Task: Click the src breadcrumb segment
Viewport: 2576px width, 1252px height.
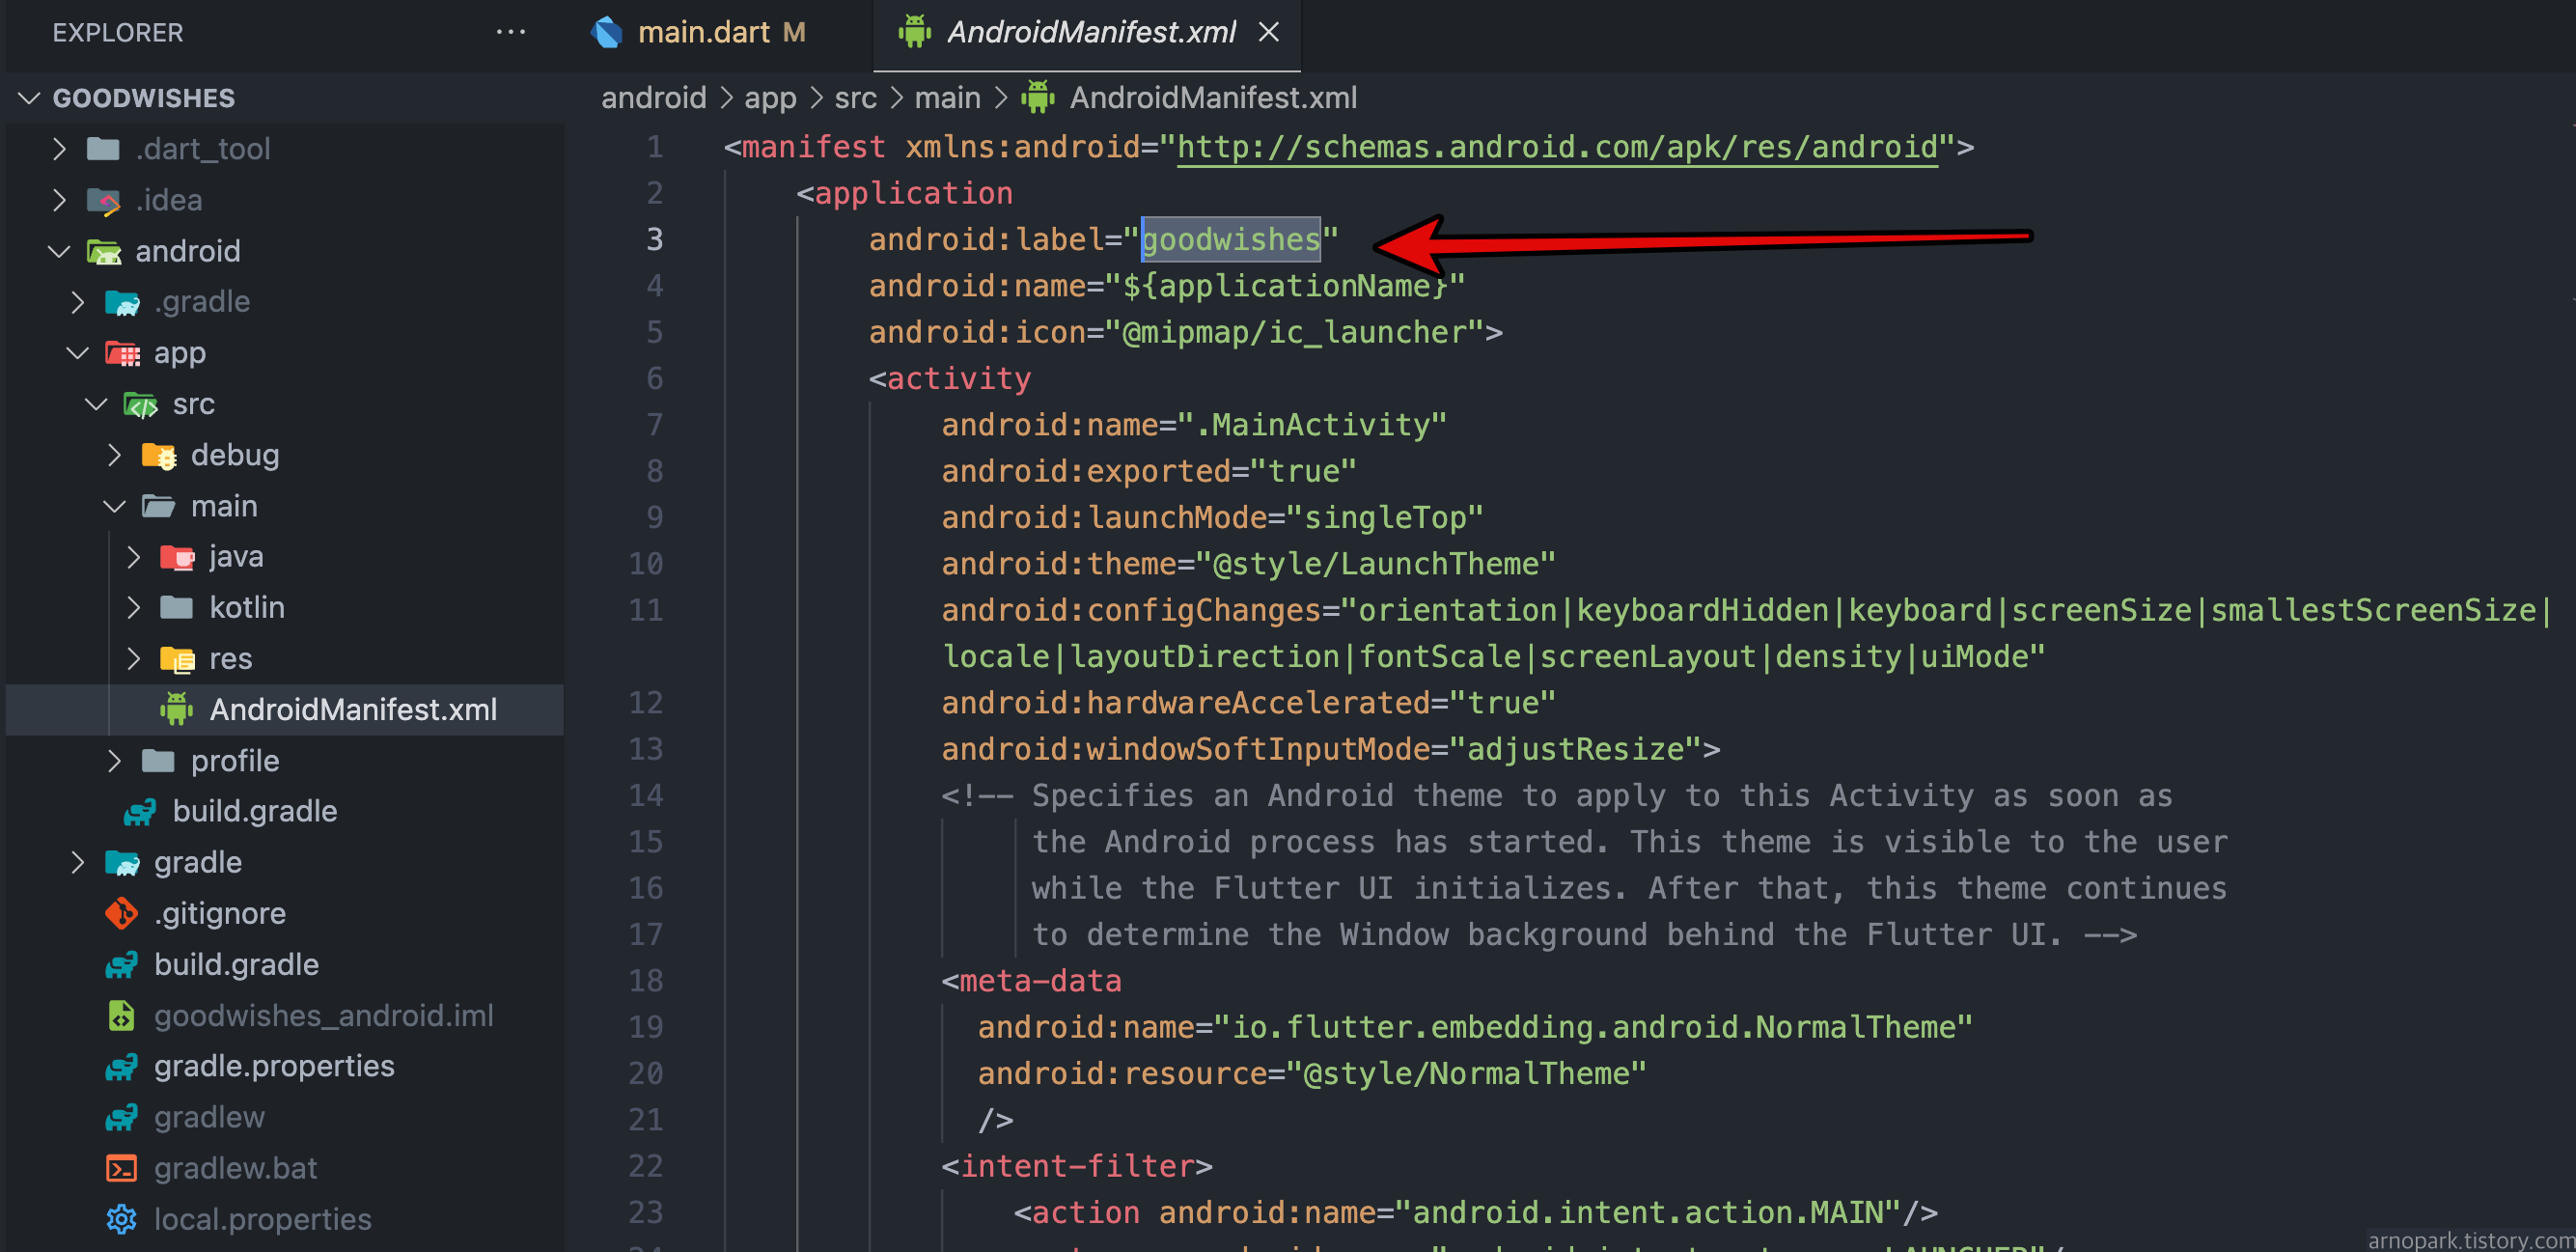Action: click(855, 97)
